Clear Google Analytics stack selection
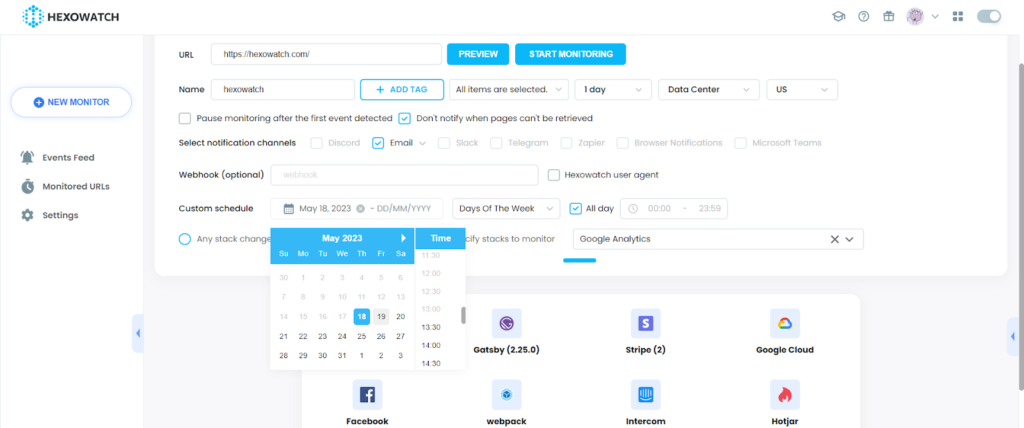The image size is (1024, 428). click(834, 239)
